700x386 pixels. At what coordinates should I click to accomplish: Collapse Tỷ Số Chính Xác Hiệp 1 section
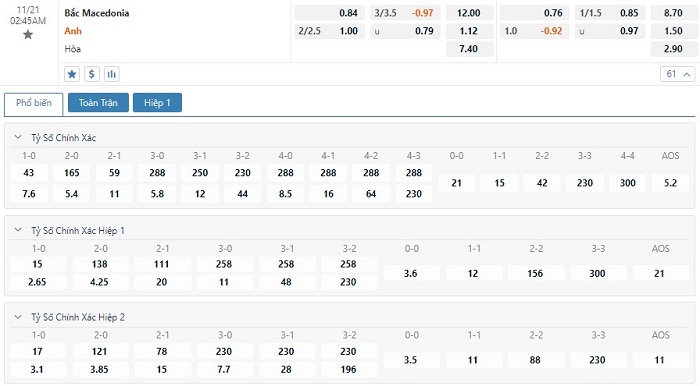click(18, 230)
